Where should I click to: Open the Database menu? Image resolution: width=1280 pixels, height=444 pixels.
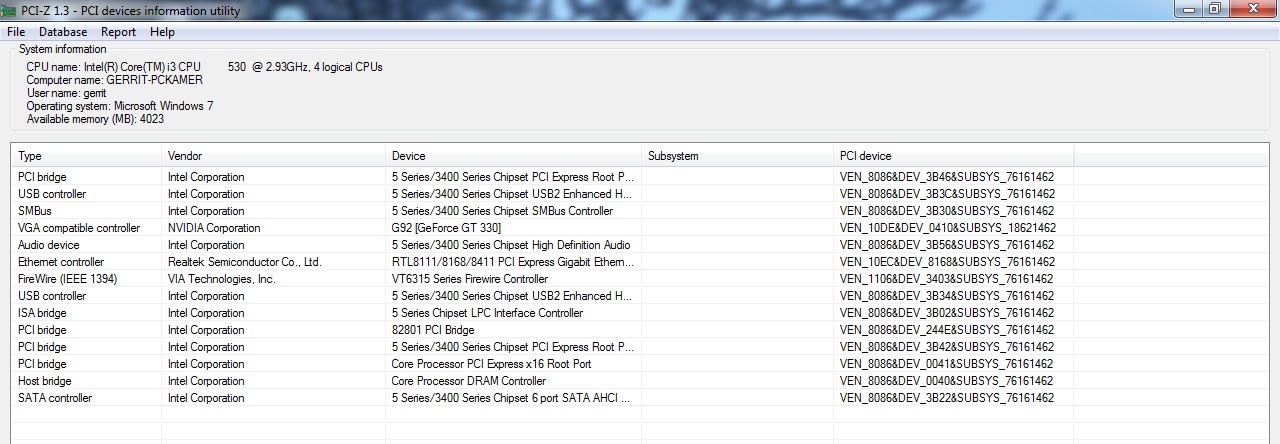[x=63, y=32]
